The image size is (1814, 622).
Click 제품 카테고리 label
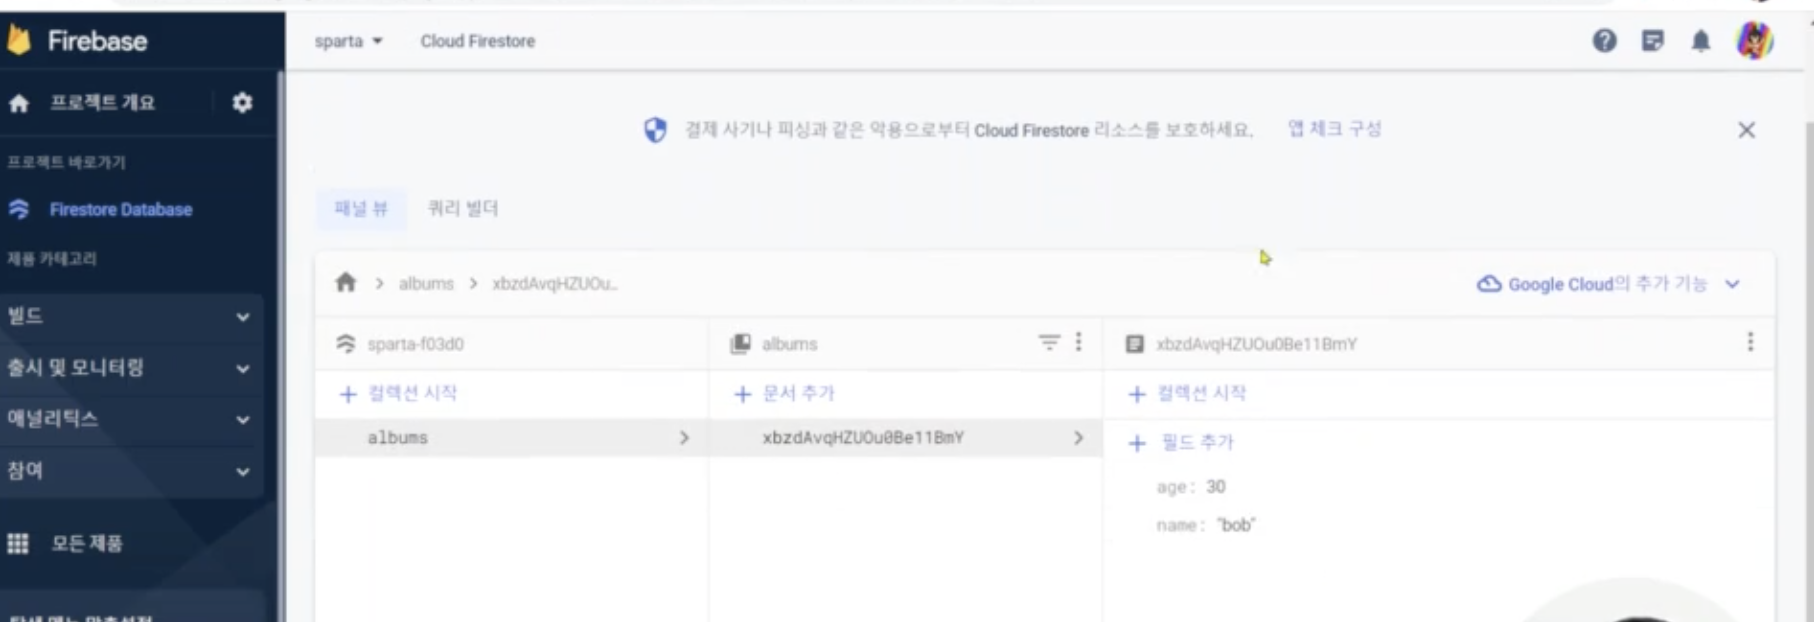coord(52,259)
